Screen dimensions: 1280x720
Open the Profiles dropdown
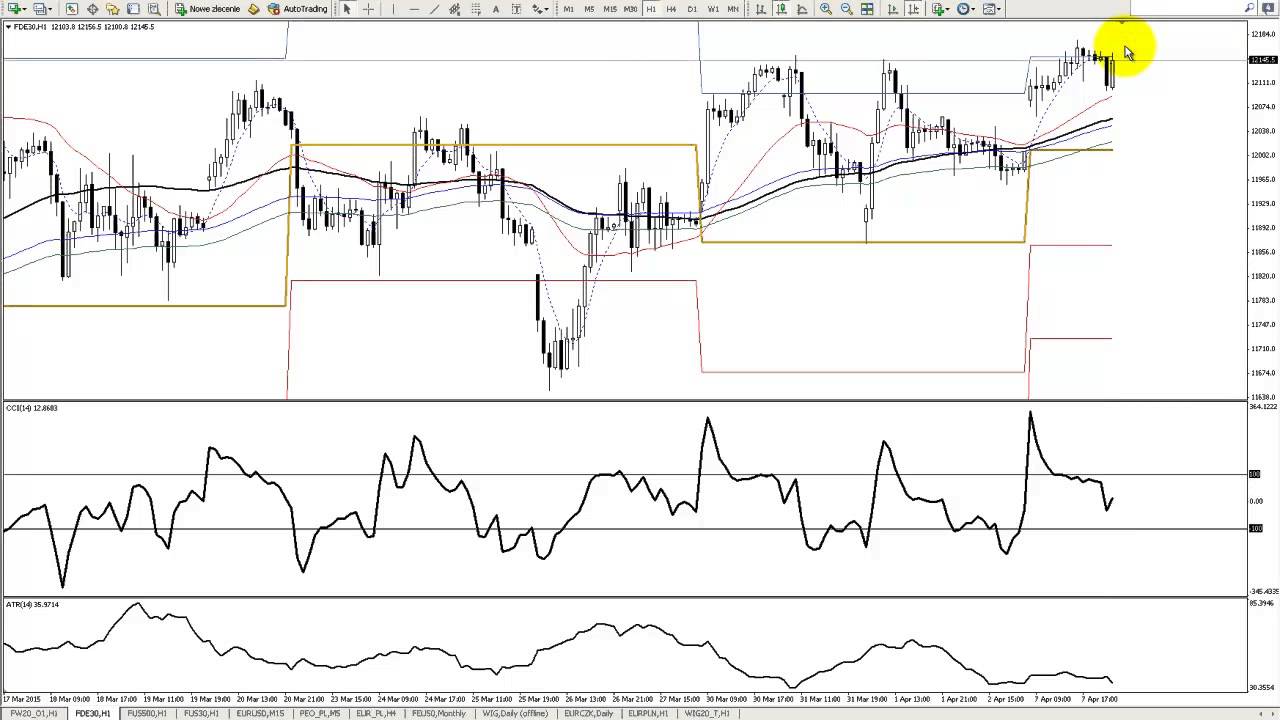click(x=44, y=9)
